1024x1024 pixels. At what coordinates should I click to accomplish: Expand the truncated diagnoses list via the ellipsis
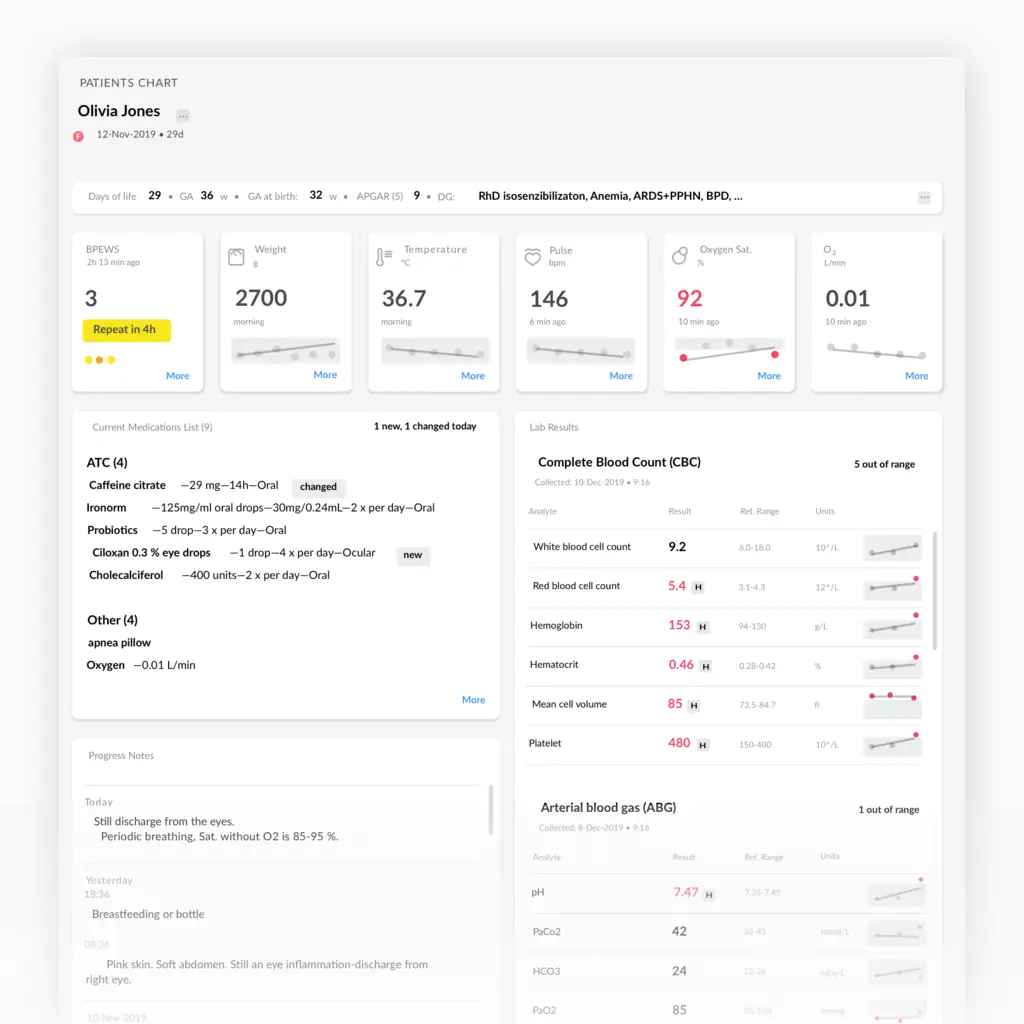click(924, 197)
